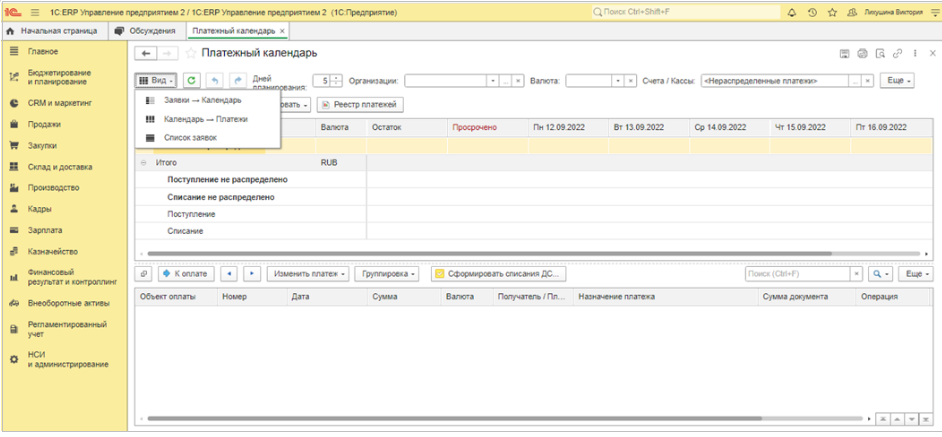This screenshot has height=437, width=942.
Task: Click the Реестр платежей button
Action: coord(360,105)
